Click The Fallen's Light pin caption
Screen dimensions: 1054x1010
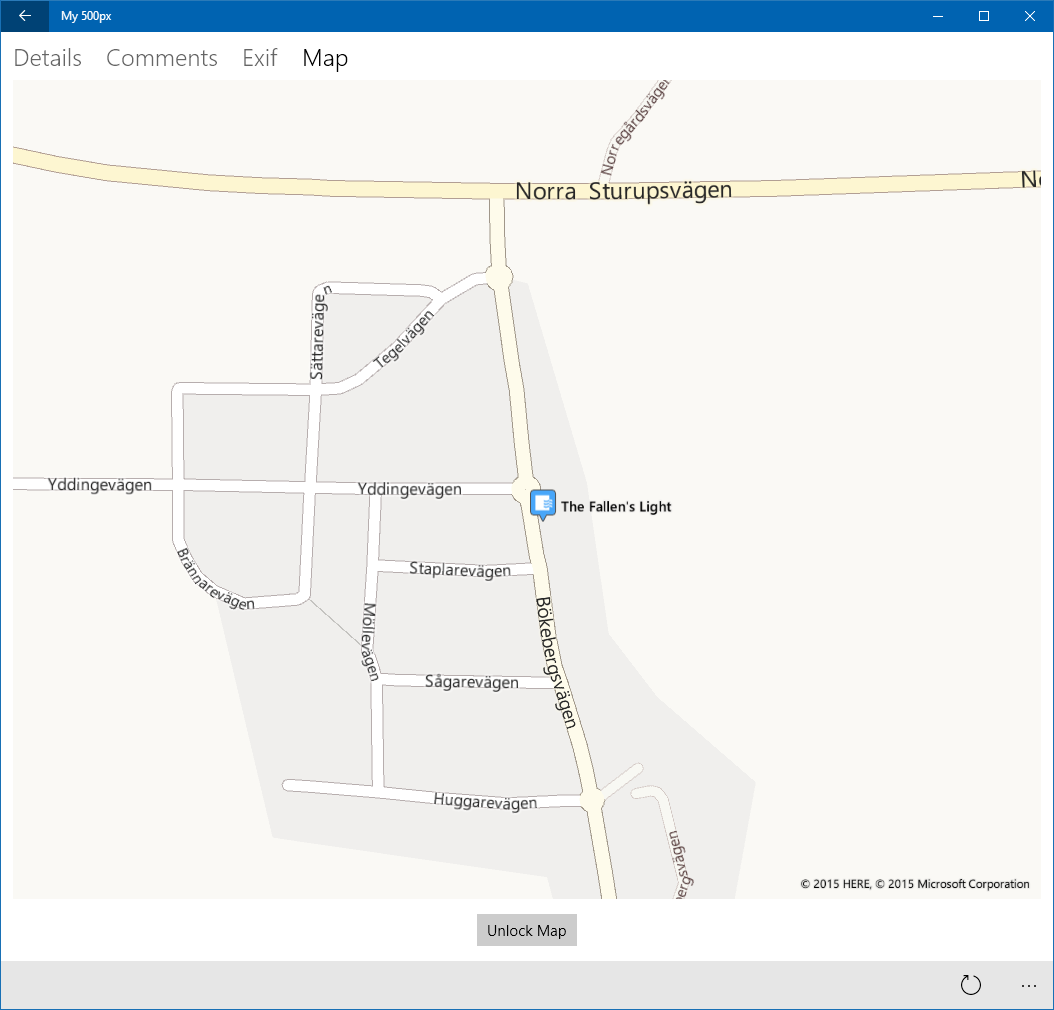(616, 507)
